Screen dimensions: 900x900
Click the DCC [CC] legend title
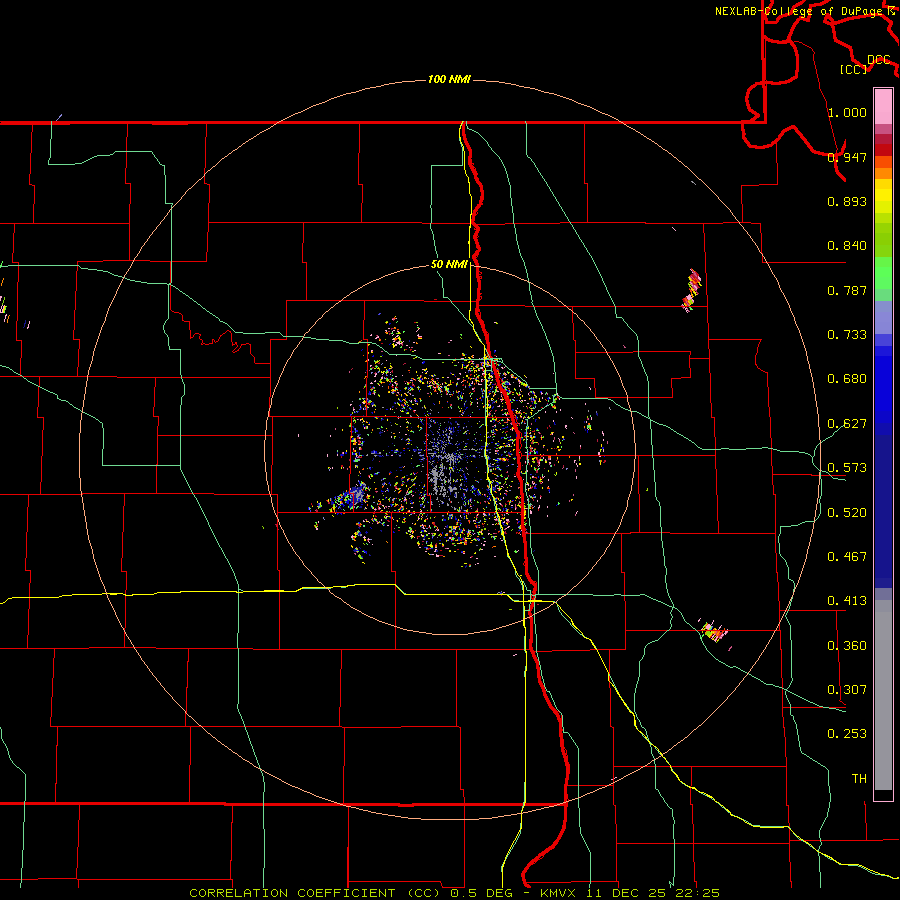pyautogui.click(x=866, y=64)
